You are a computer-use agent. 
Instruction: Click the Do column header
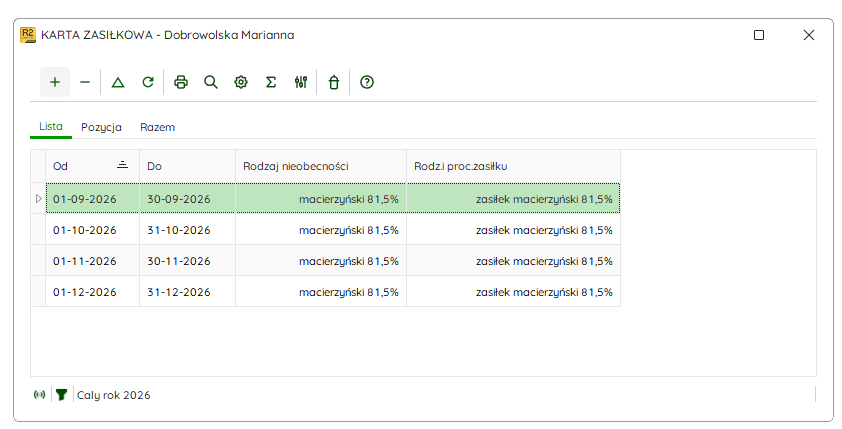pyautogui.click(x=187, y=166)
